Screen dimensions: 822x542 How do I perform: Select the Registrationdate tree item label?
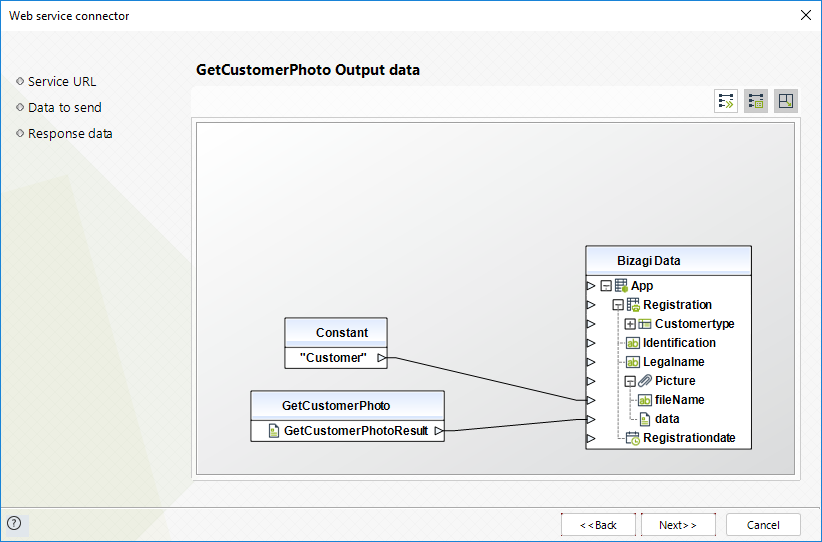689,438
